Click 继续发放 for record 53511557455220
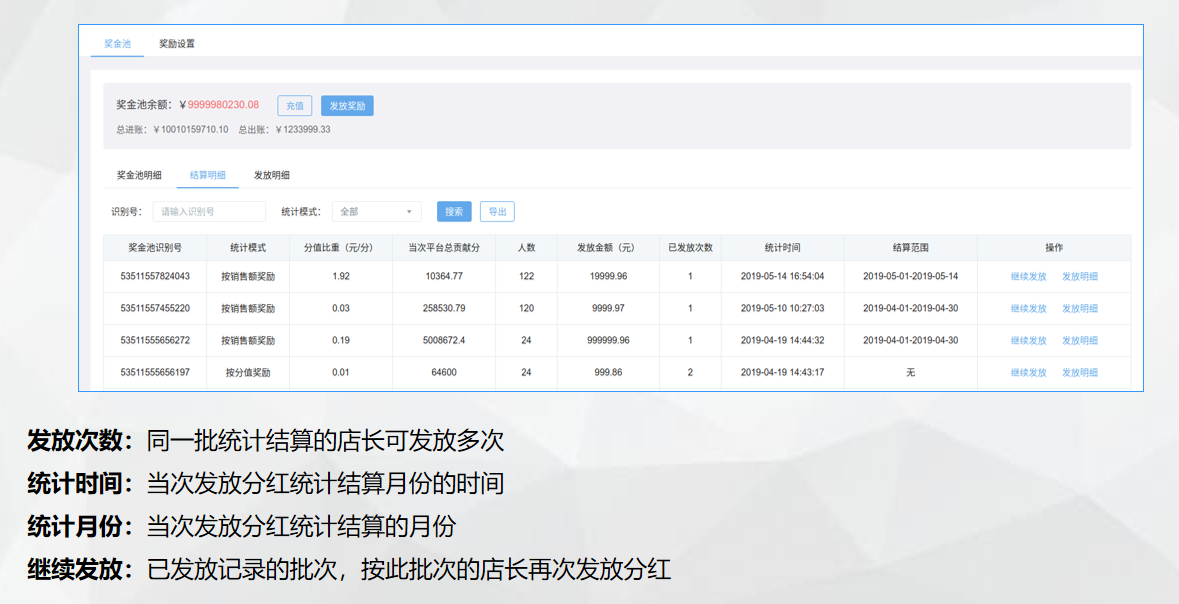Viewport: 1179px width, 604px height. (1028, 308)
